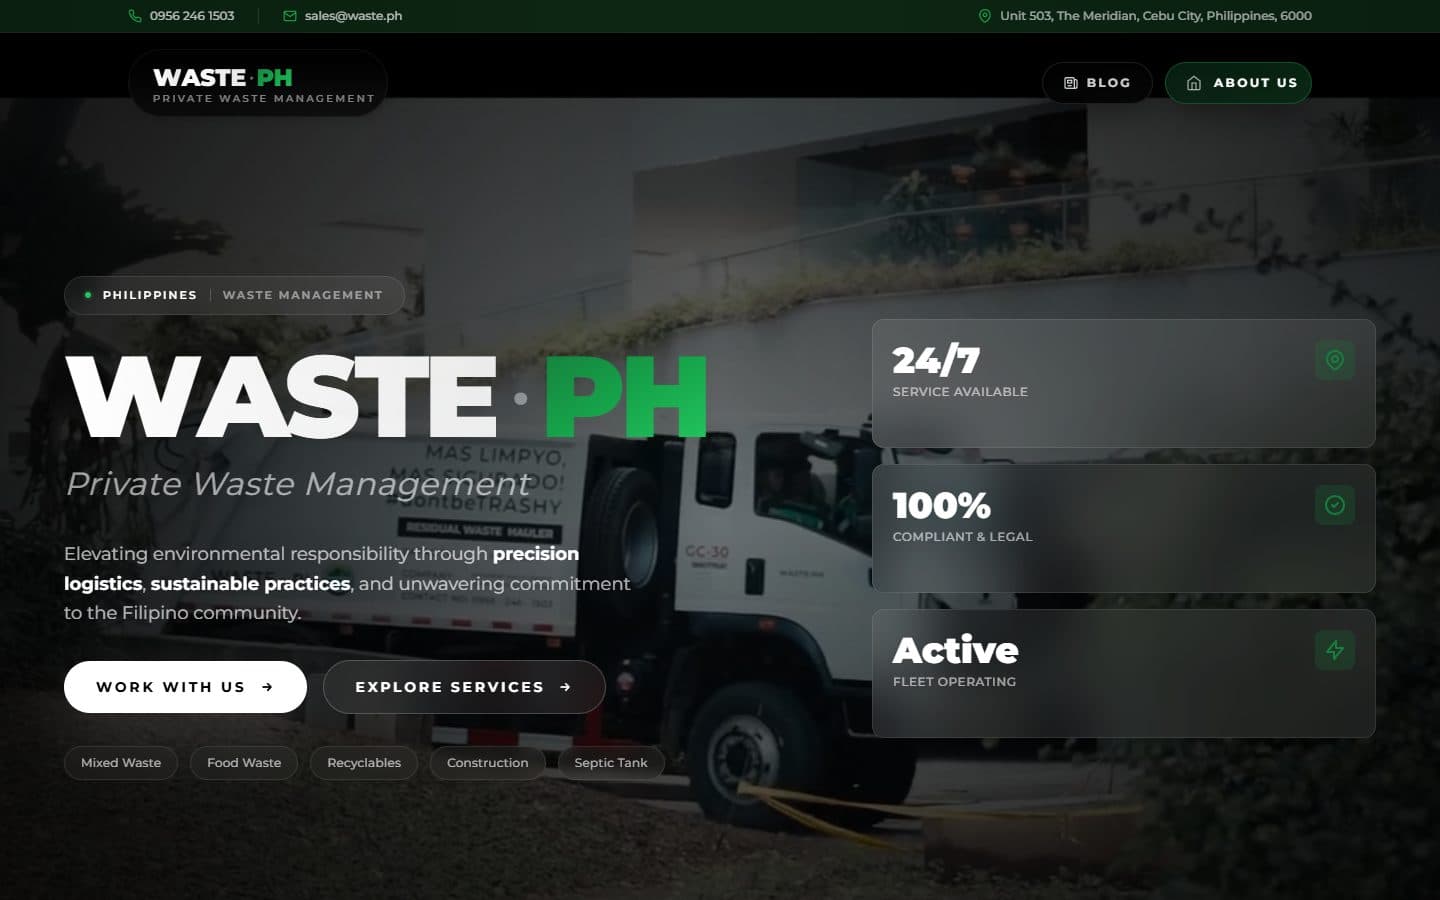Viewport: 1440px width, 900px height.
Task: Open the Blog page
Action: click(x=1097, y=83)
